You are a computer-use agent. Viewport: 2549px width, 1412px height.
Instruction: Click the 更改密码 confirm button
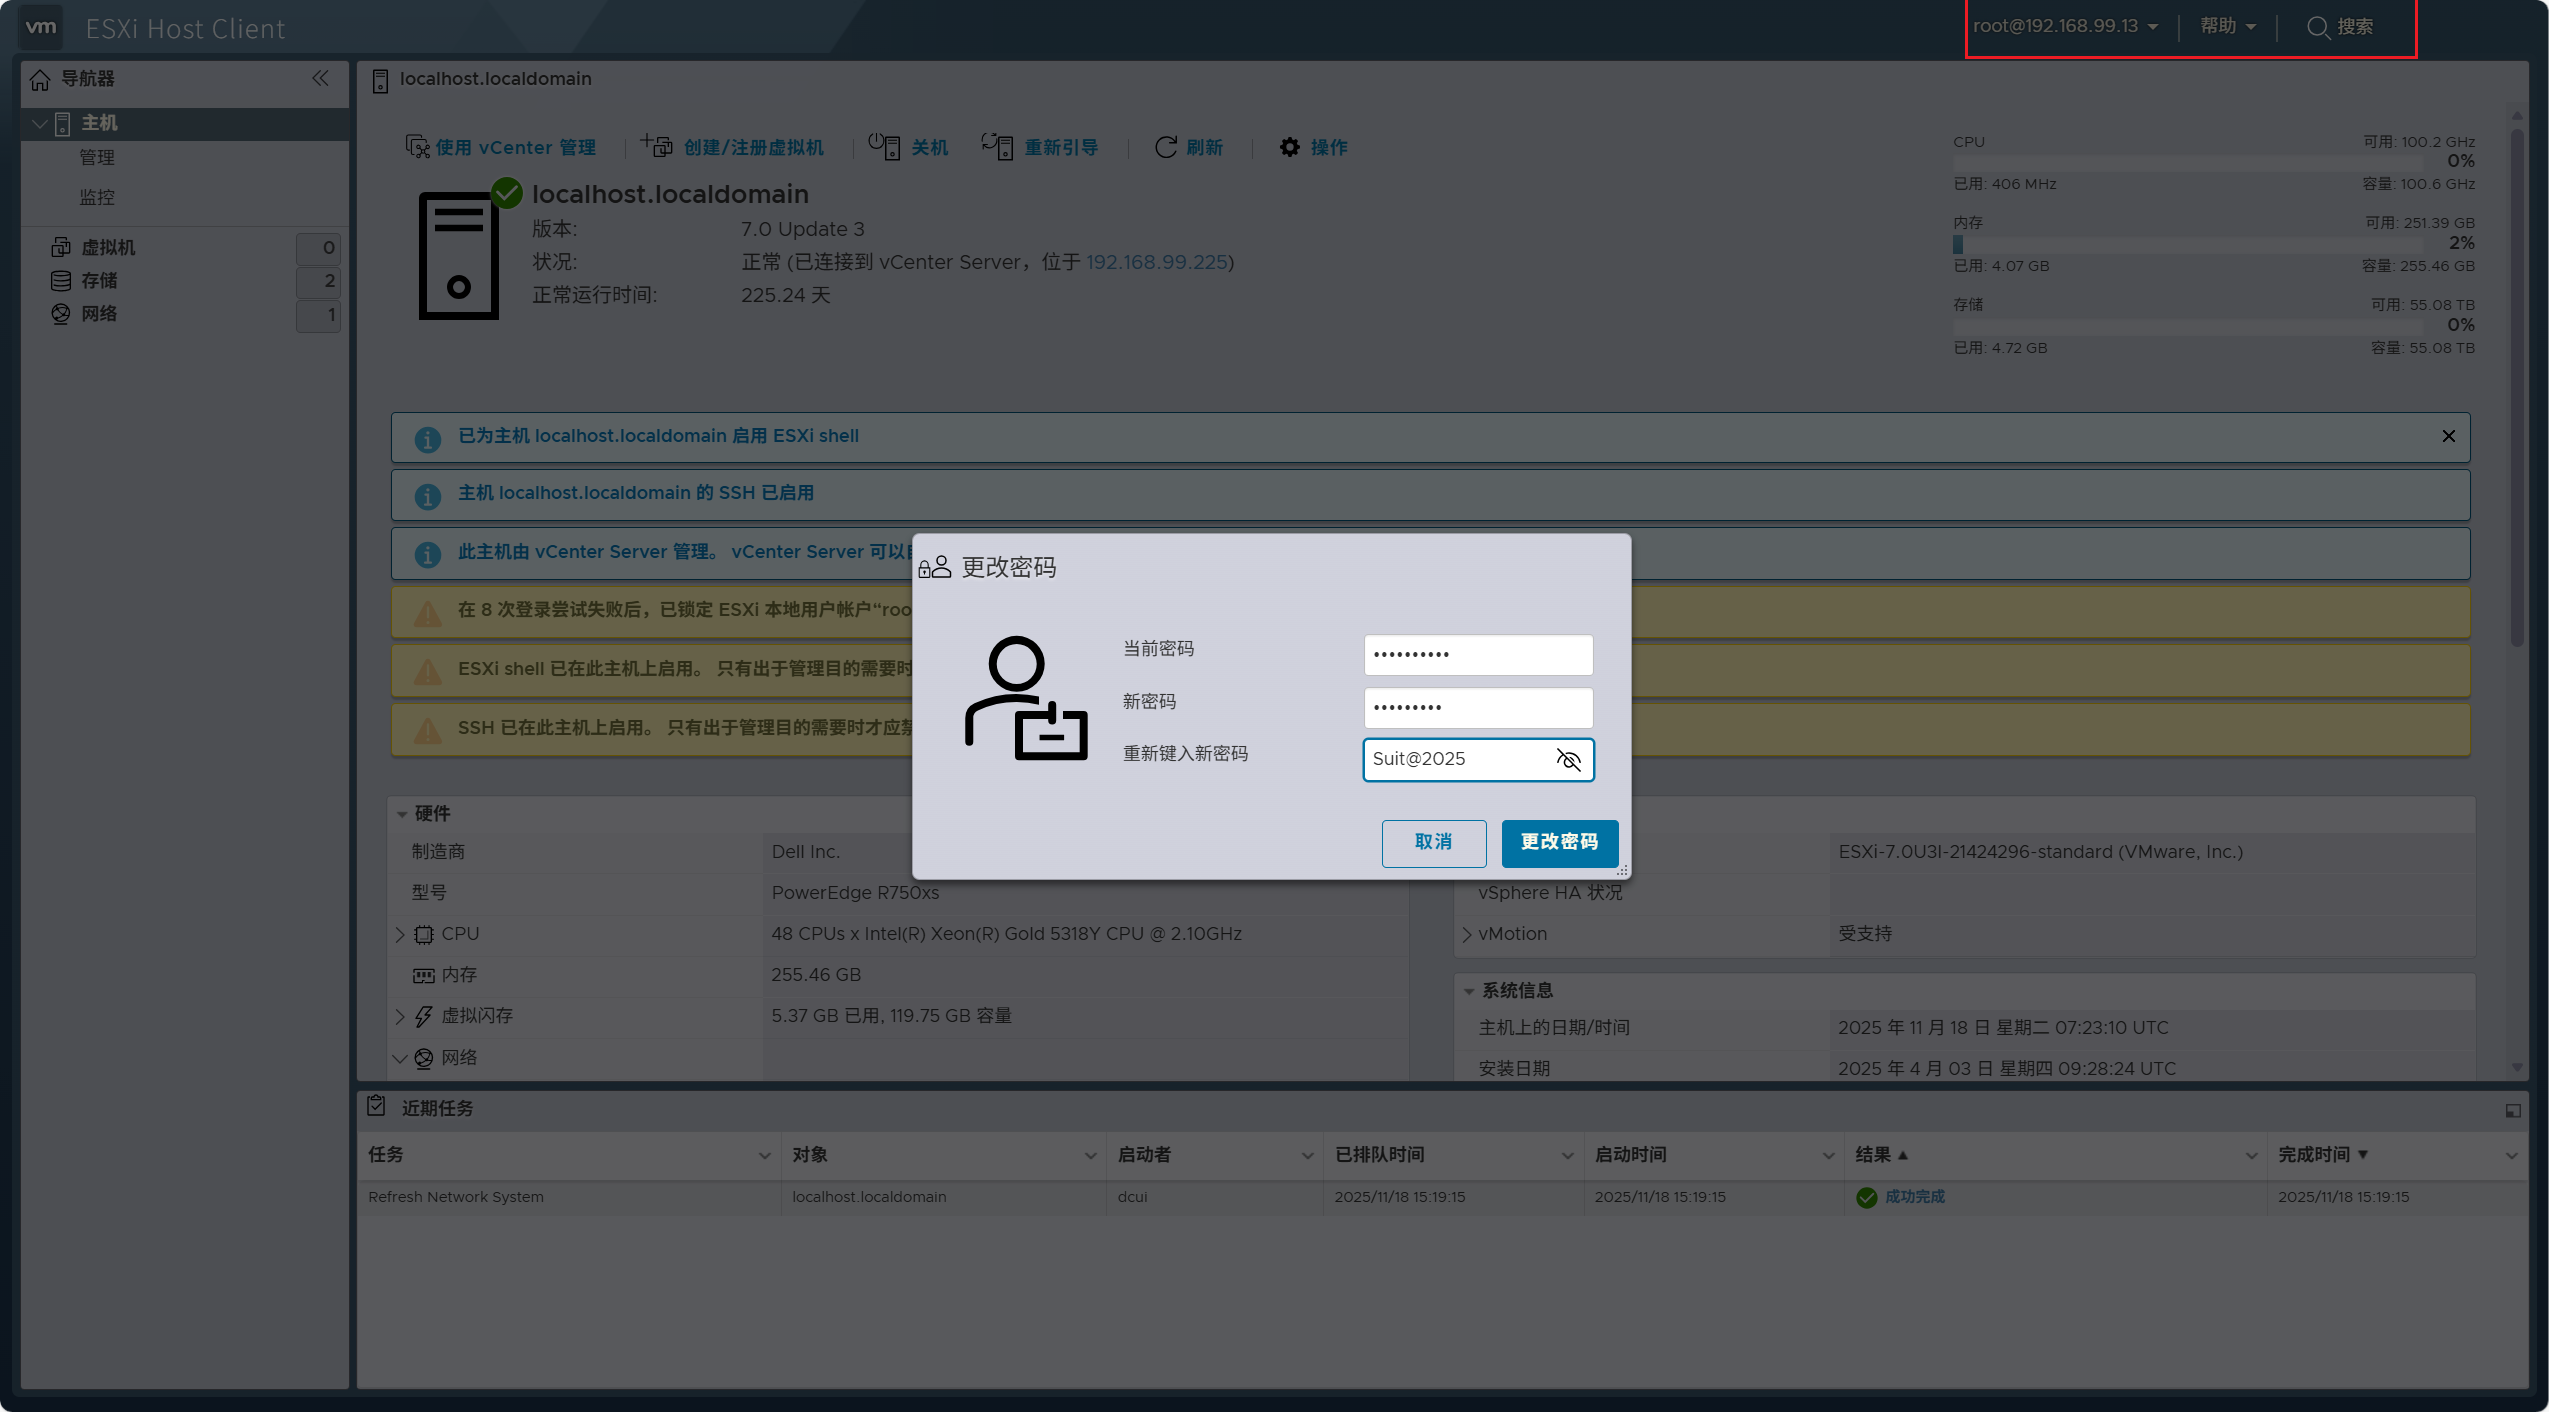coord(1559,842)
